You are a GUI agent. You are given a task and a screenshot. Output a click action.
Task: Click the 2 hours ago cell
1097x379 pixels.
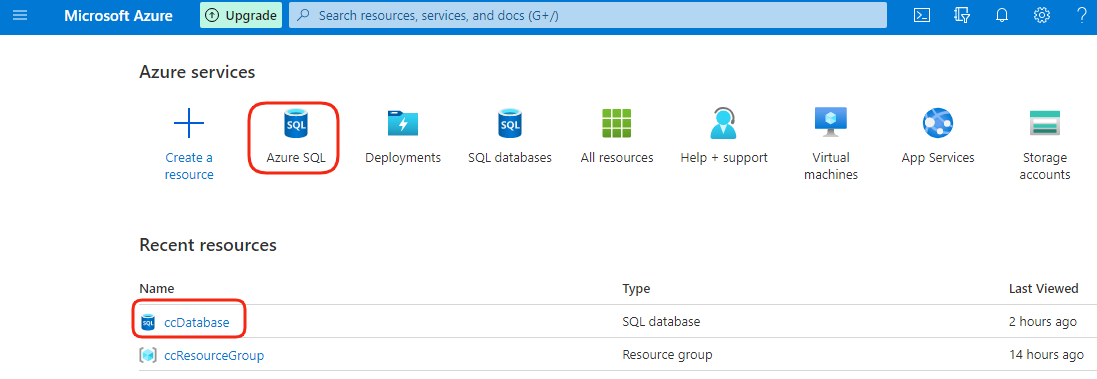(x=1042, y=322)
